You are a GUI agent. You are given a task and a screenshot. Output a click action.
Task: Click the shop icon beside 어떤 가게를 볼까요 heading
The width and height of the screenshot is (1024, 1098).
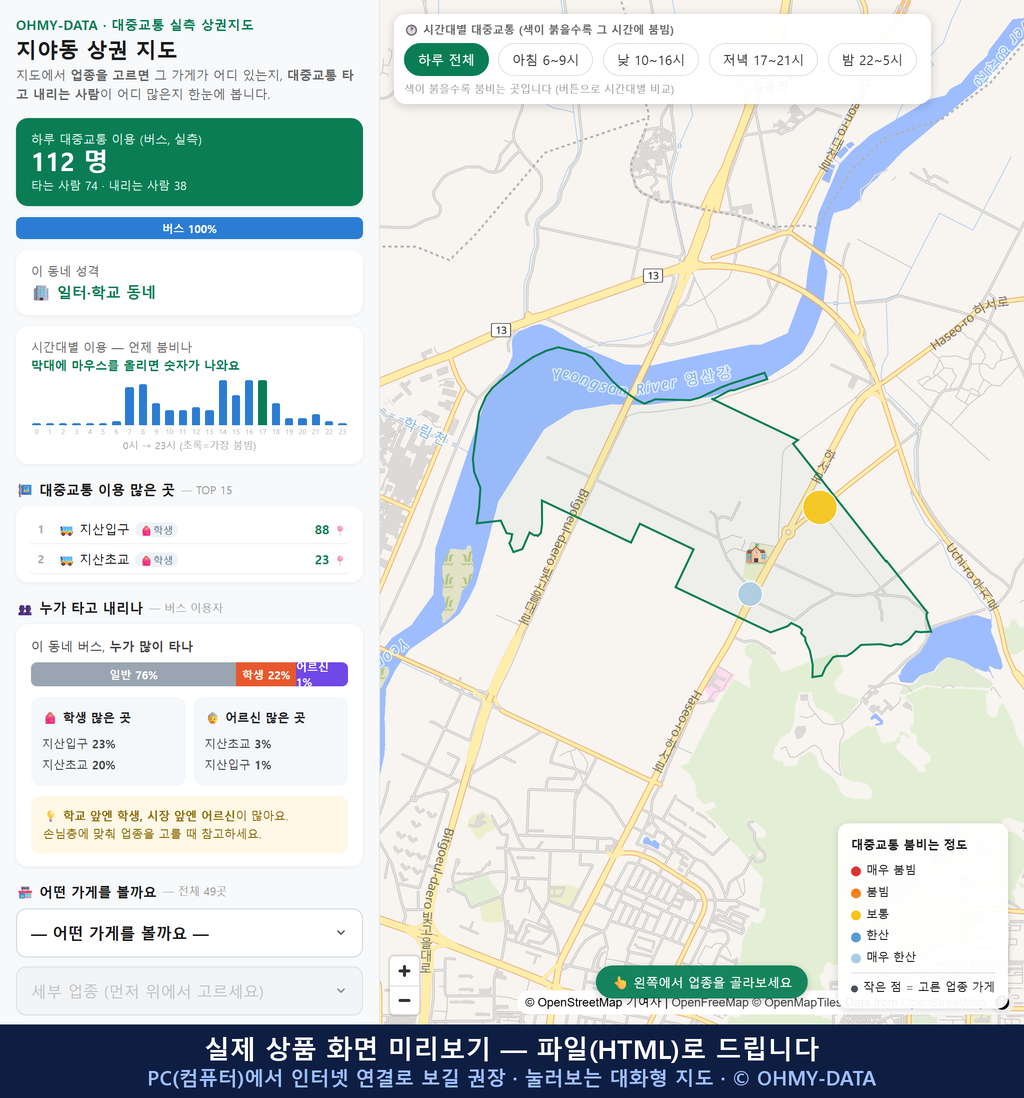(25, 892)
